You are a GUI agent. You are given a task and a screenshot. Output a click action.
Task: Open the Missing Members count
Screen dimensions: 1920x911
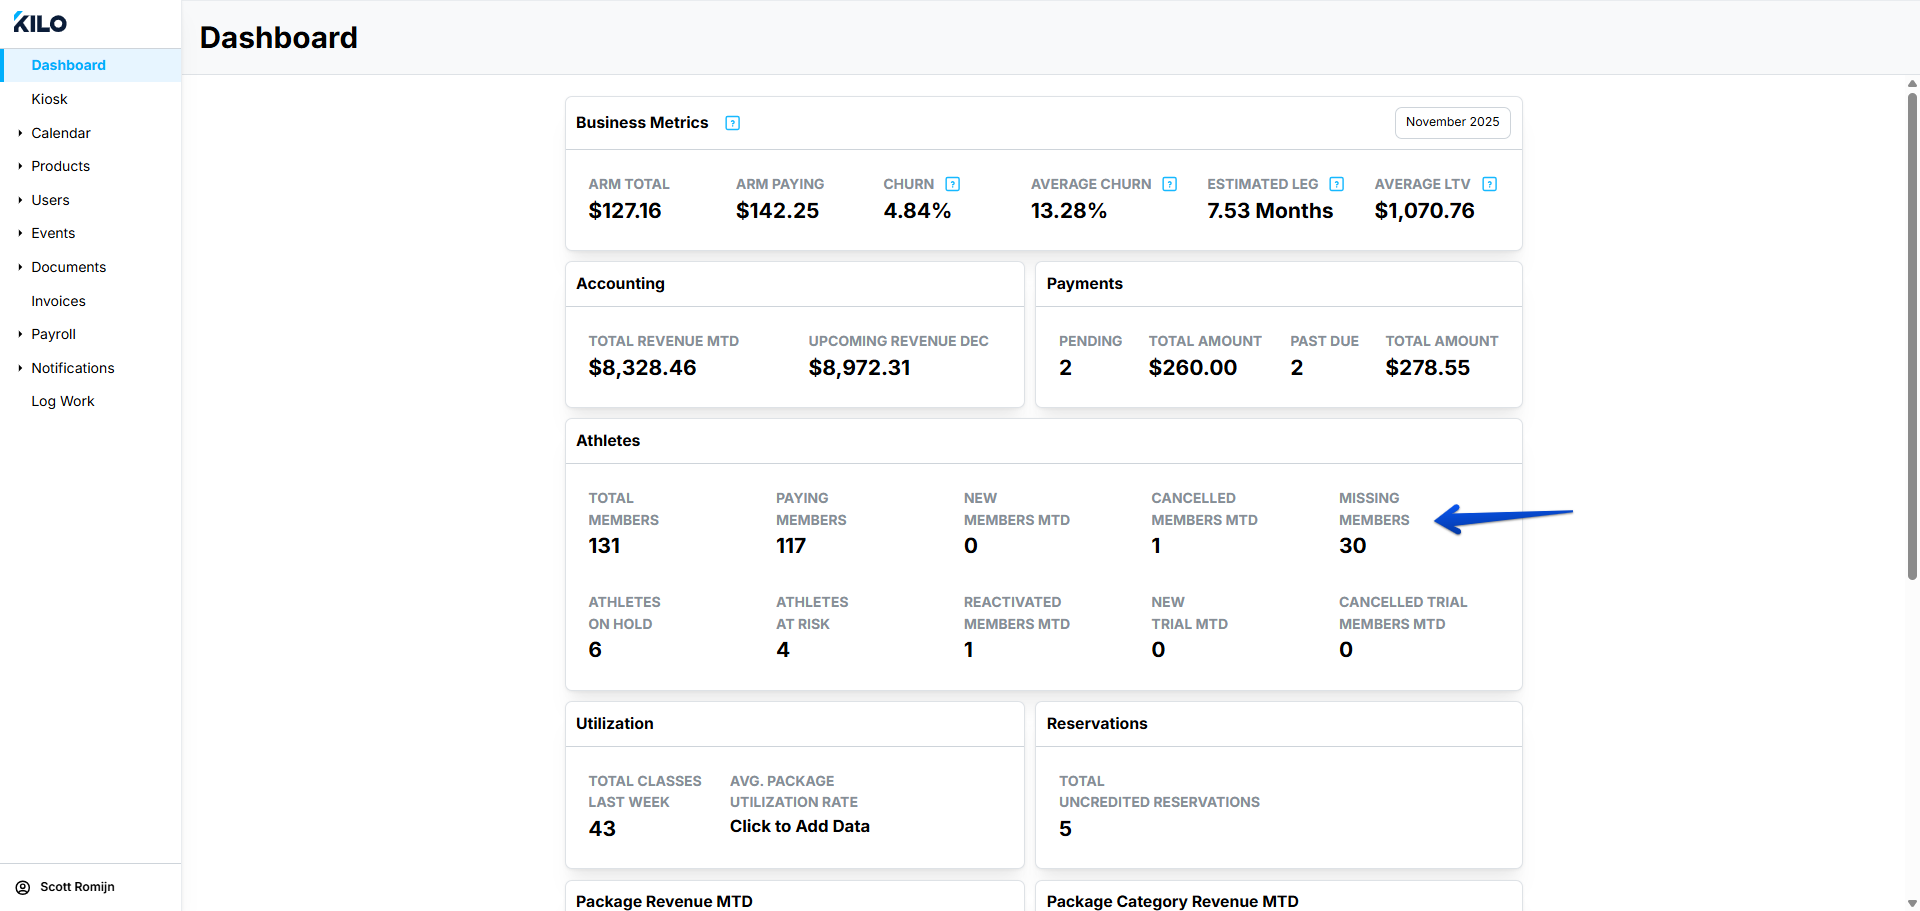[x=1352, y=546]
